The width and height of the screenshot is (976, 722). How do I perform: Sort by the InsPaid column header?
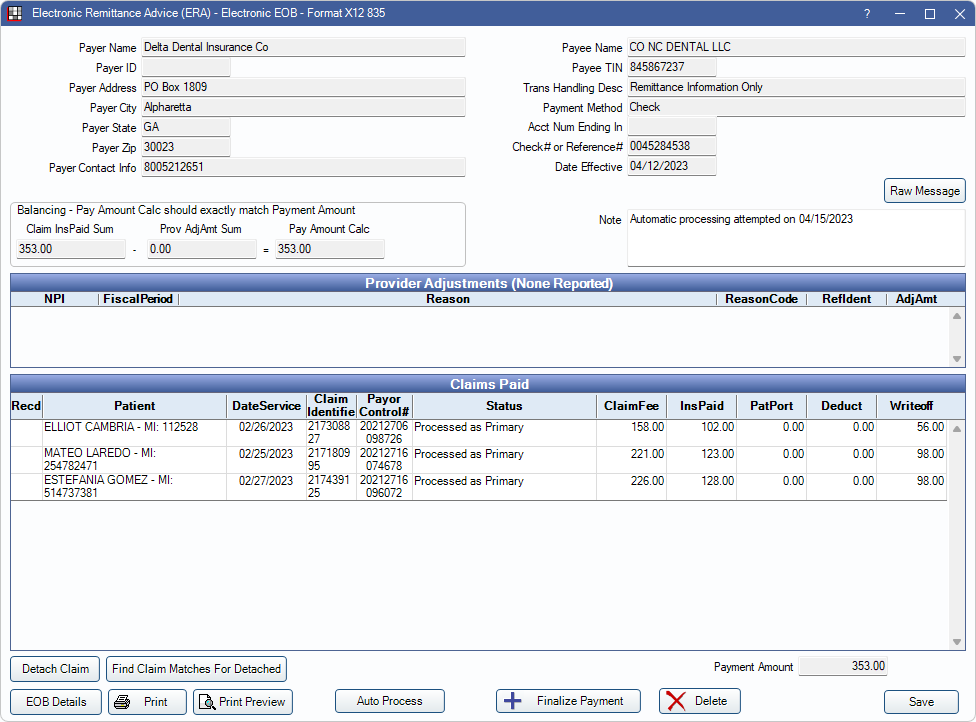click(701, 406)
